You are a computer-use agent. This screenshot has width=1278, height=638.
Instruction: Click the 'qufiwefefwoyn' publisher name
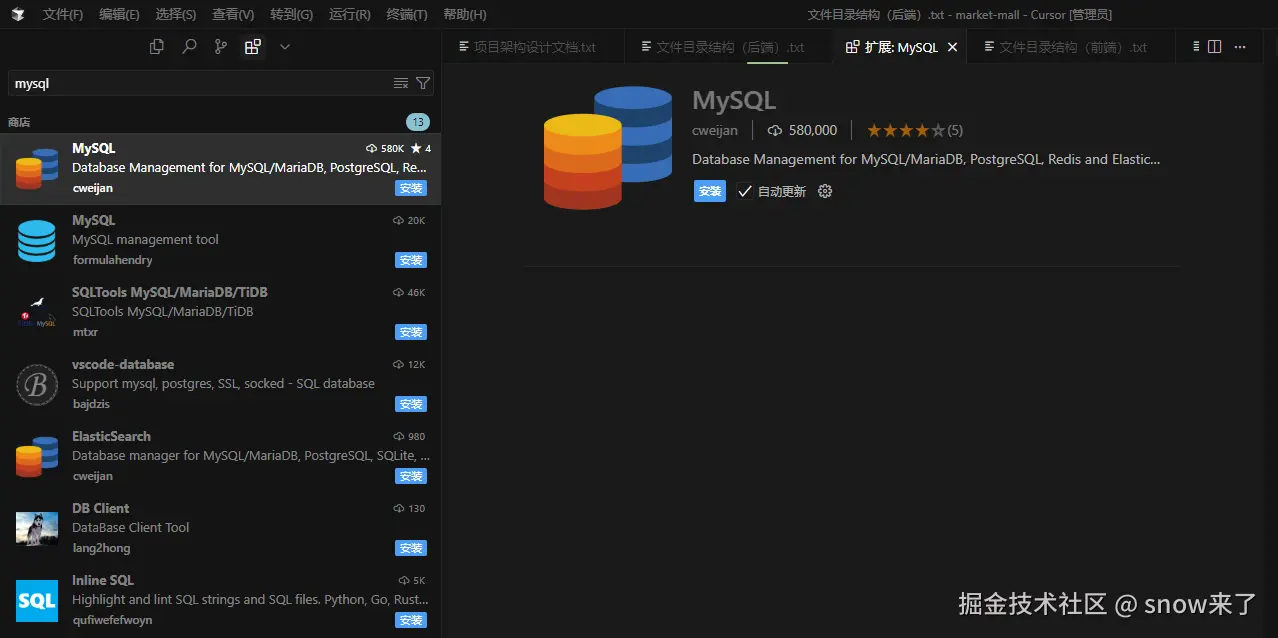pos(112,620)
